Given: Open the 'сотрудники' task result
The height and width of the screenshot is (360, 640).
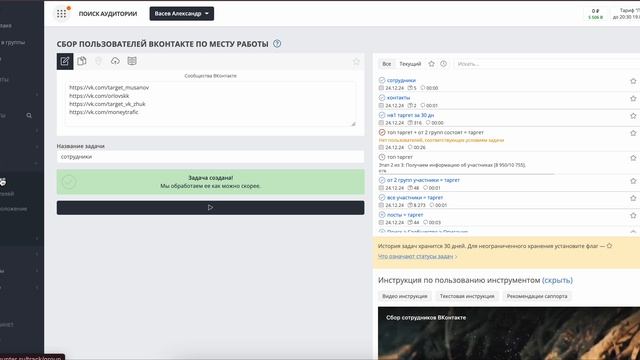Looking at the screenshot, I should [x=401, y=80].
